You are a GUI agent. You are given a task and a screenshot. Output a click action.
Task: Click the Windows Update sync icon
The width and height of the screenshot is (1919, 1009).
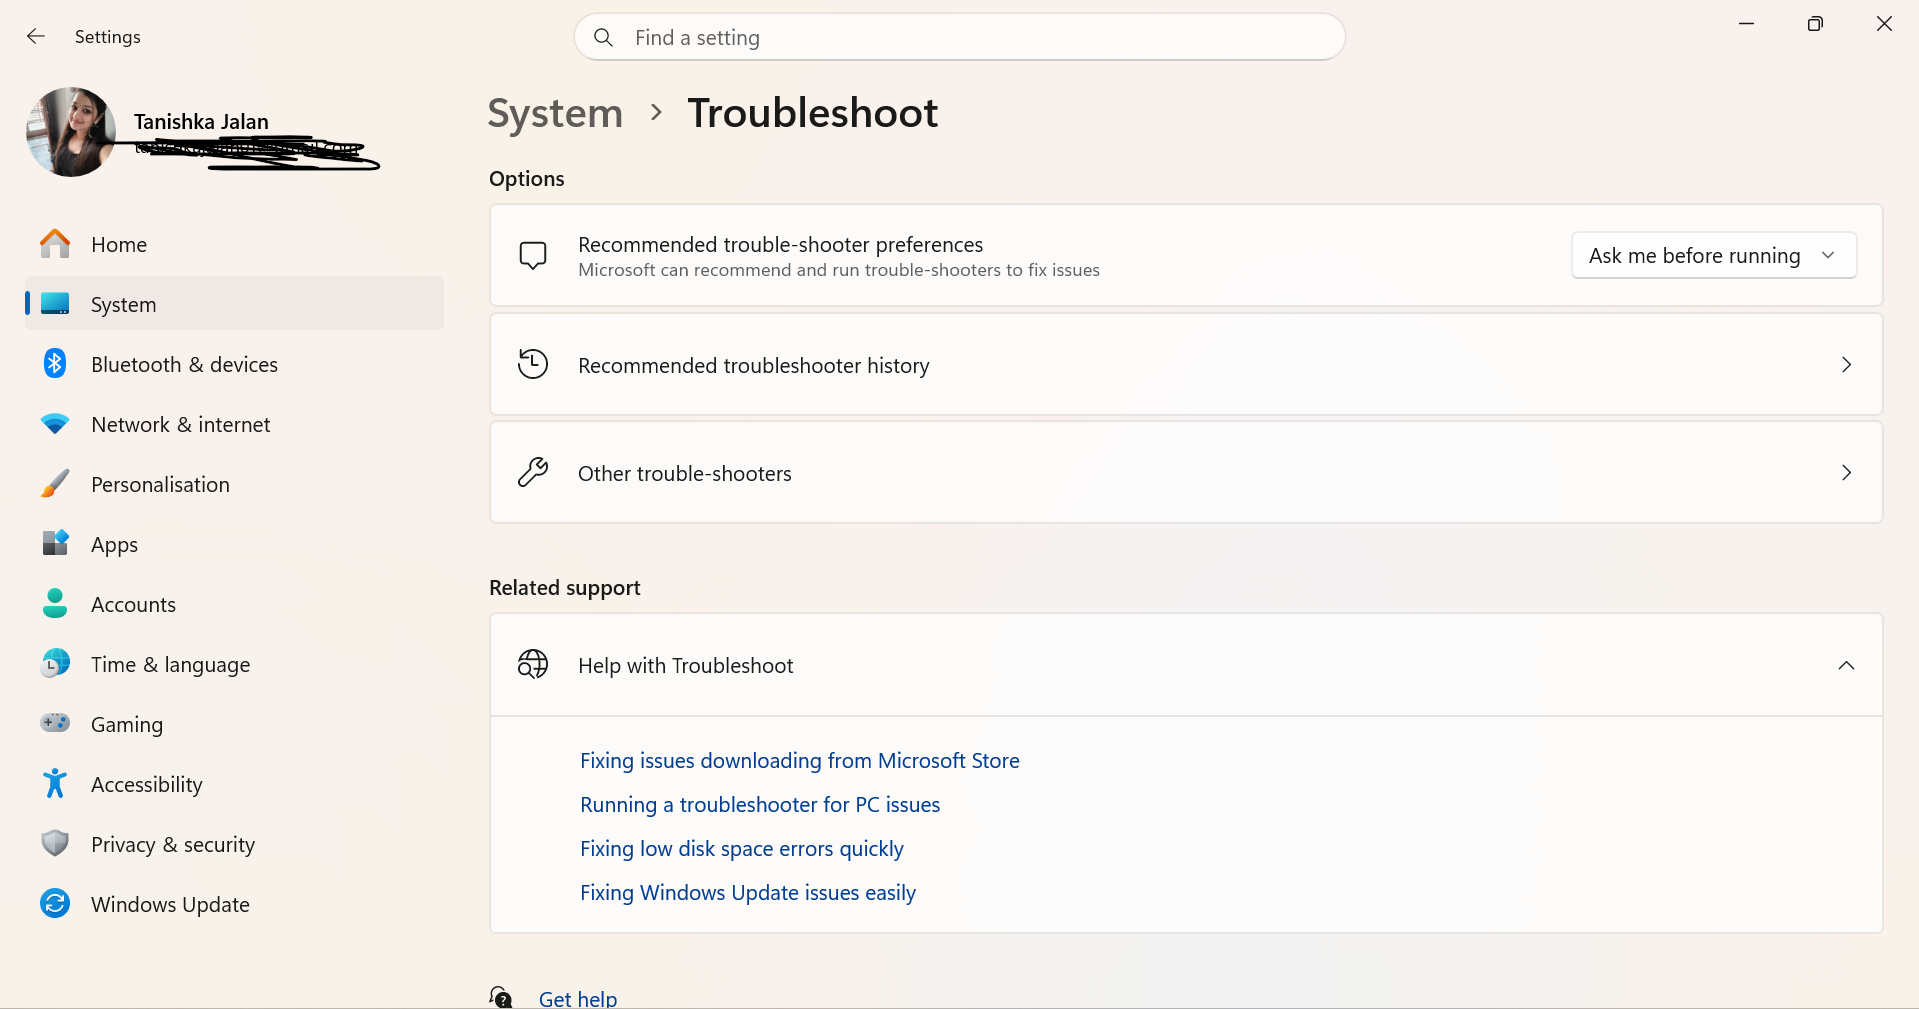coord(55,904)
